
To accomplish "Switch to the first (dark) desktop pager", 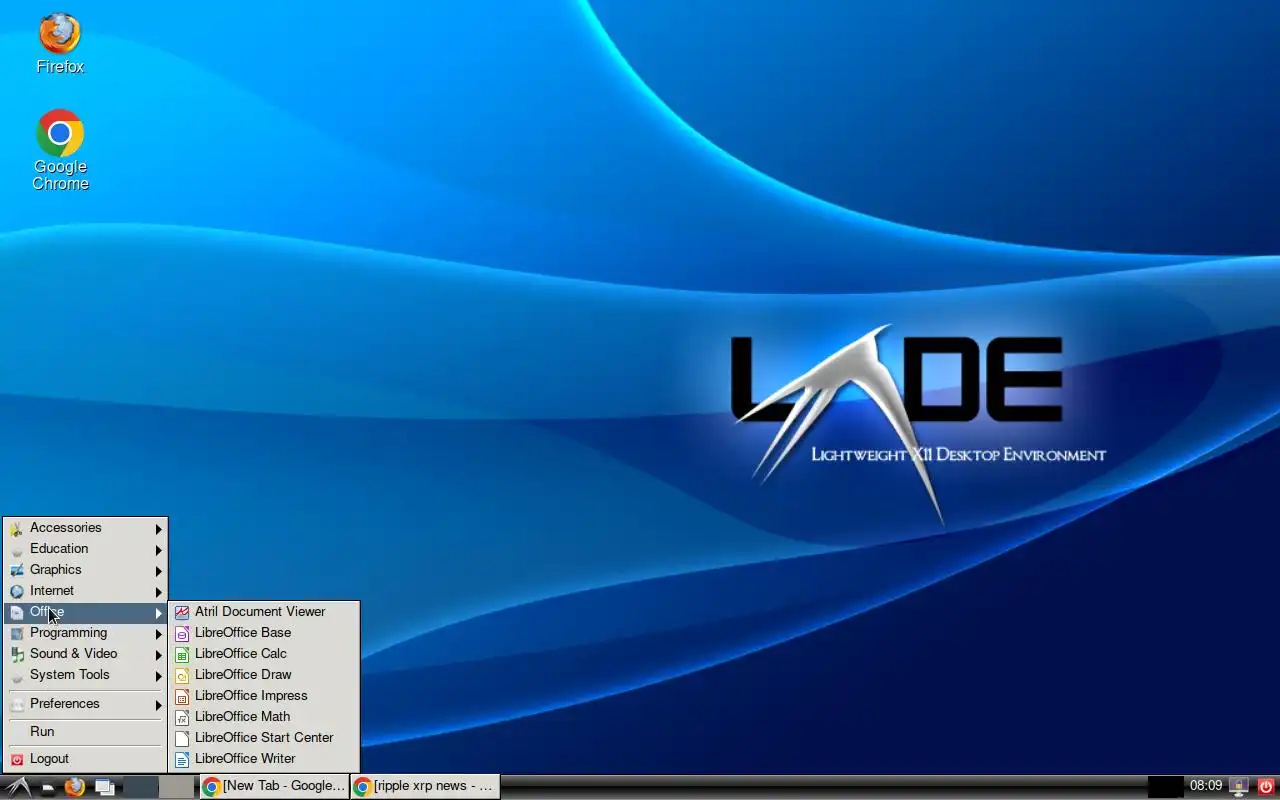I will click(x=140, y=787).
